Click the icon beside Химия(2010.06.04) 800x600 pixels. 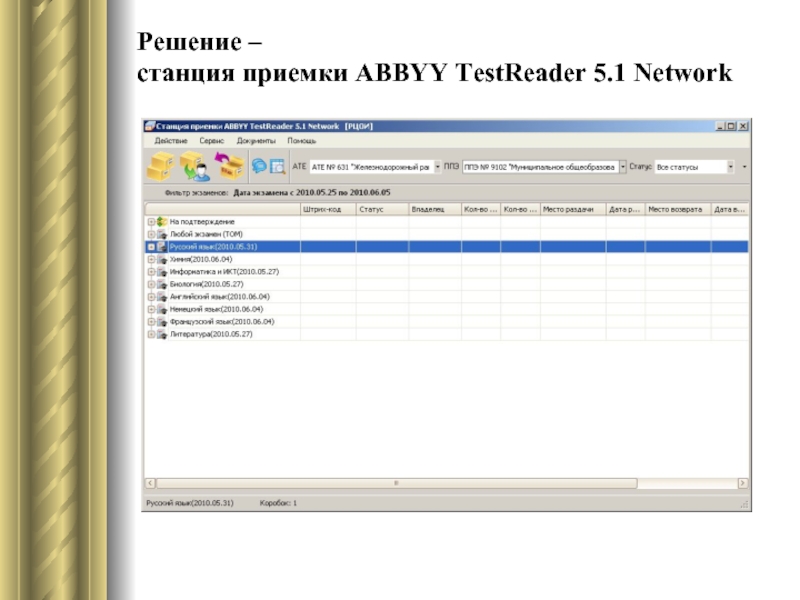click(x=162, y=259)
